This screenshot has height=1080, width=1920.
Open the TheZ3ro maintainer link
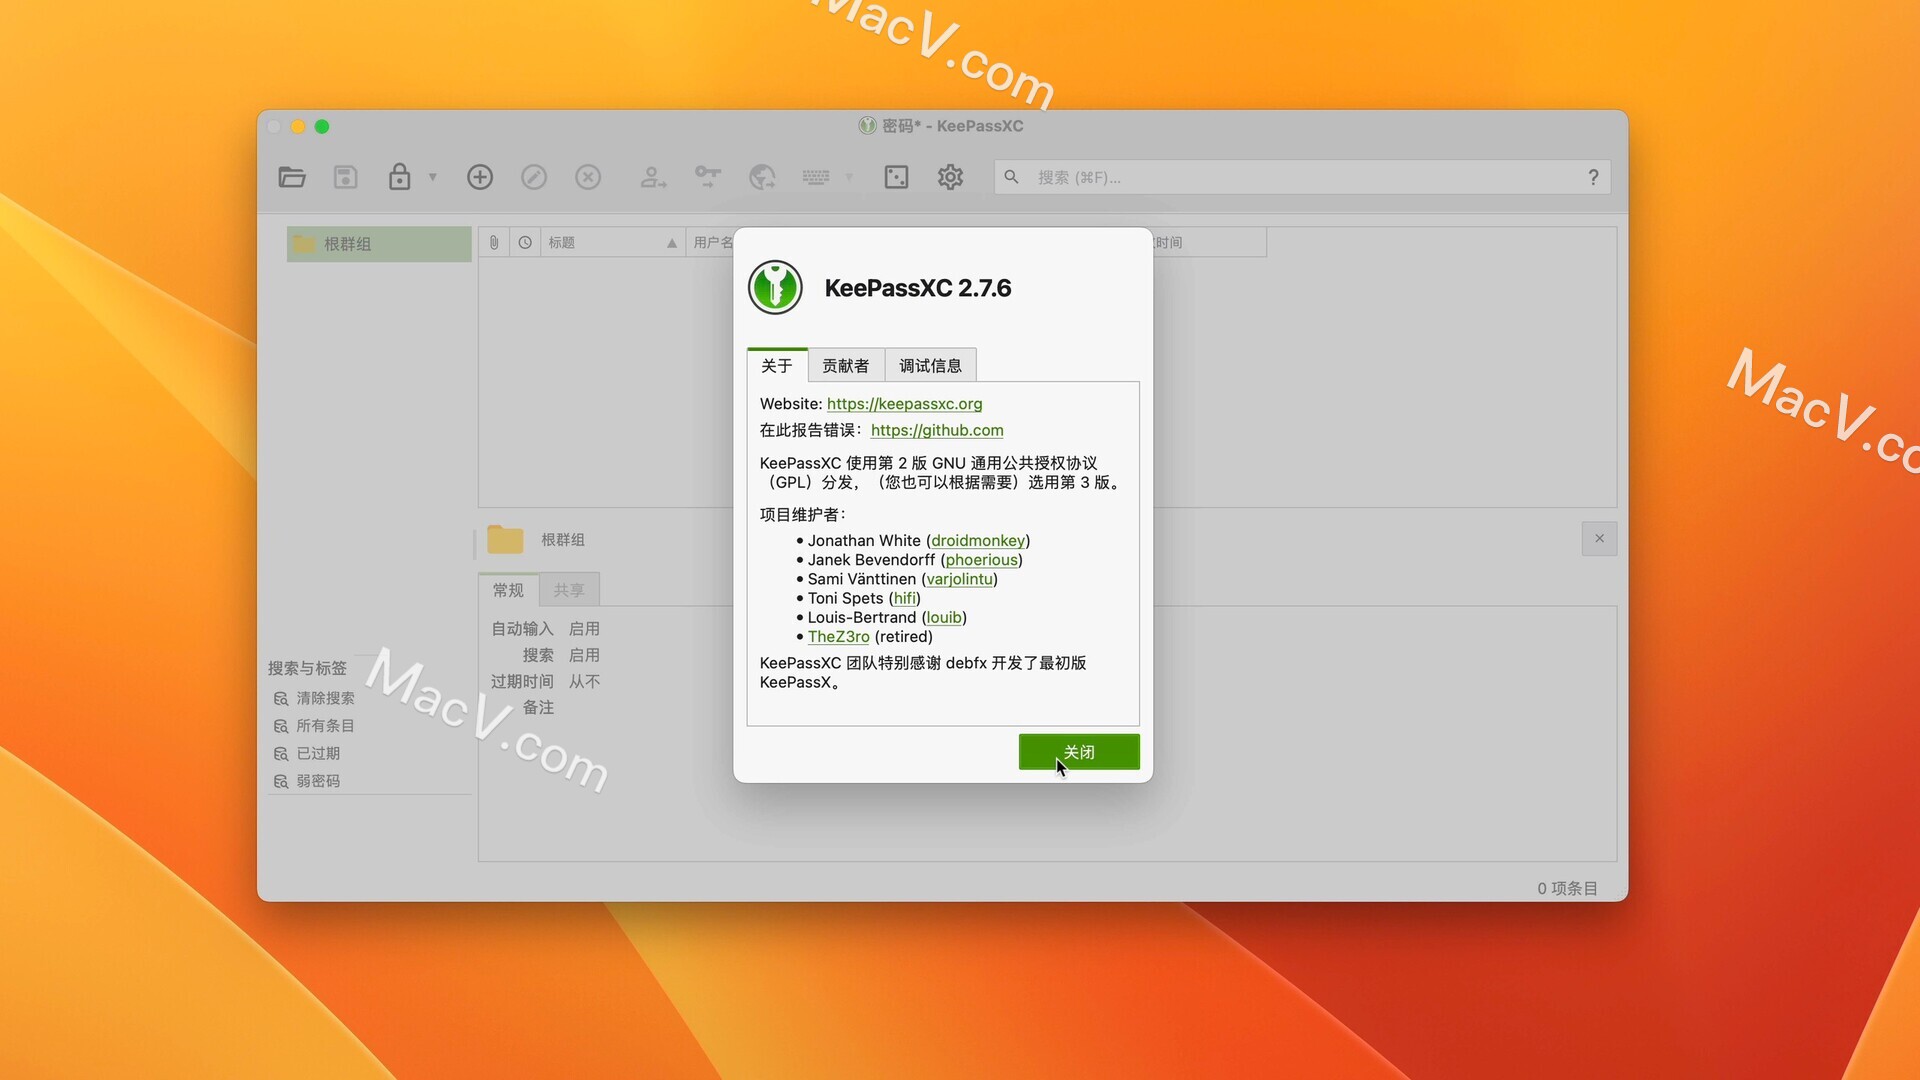pyautogui.click(x=838, y=637)
